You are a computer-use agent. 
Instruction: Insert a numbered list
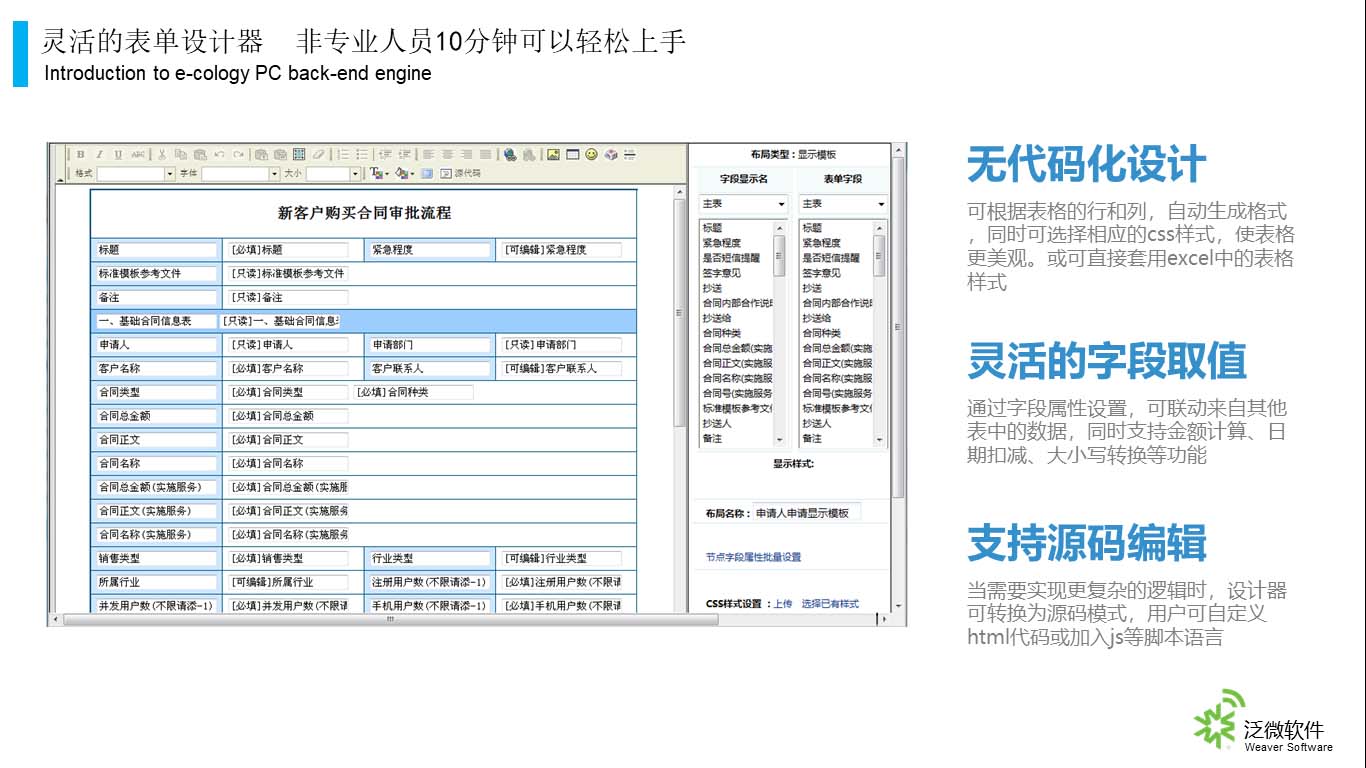[343, 154]
